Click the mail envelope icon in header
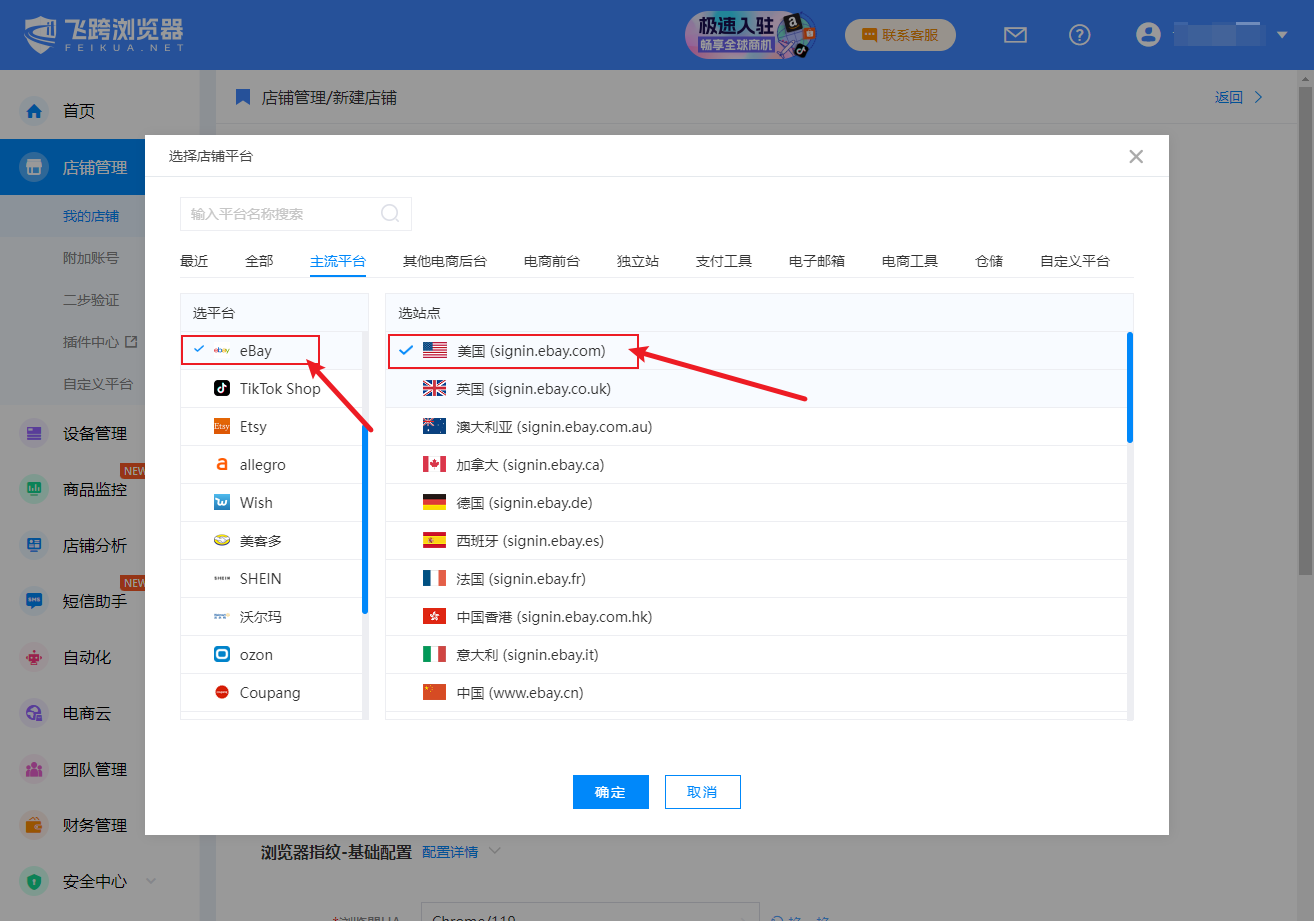Image resolution: width=1314 pixels, height=921 pixels. (x=1015, y=35)
